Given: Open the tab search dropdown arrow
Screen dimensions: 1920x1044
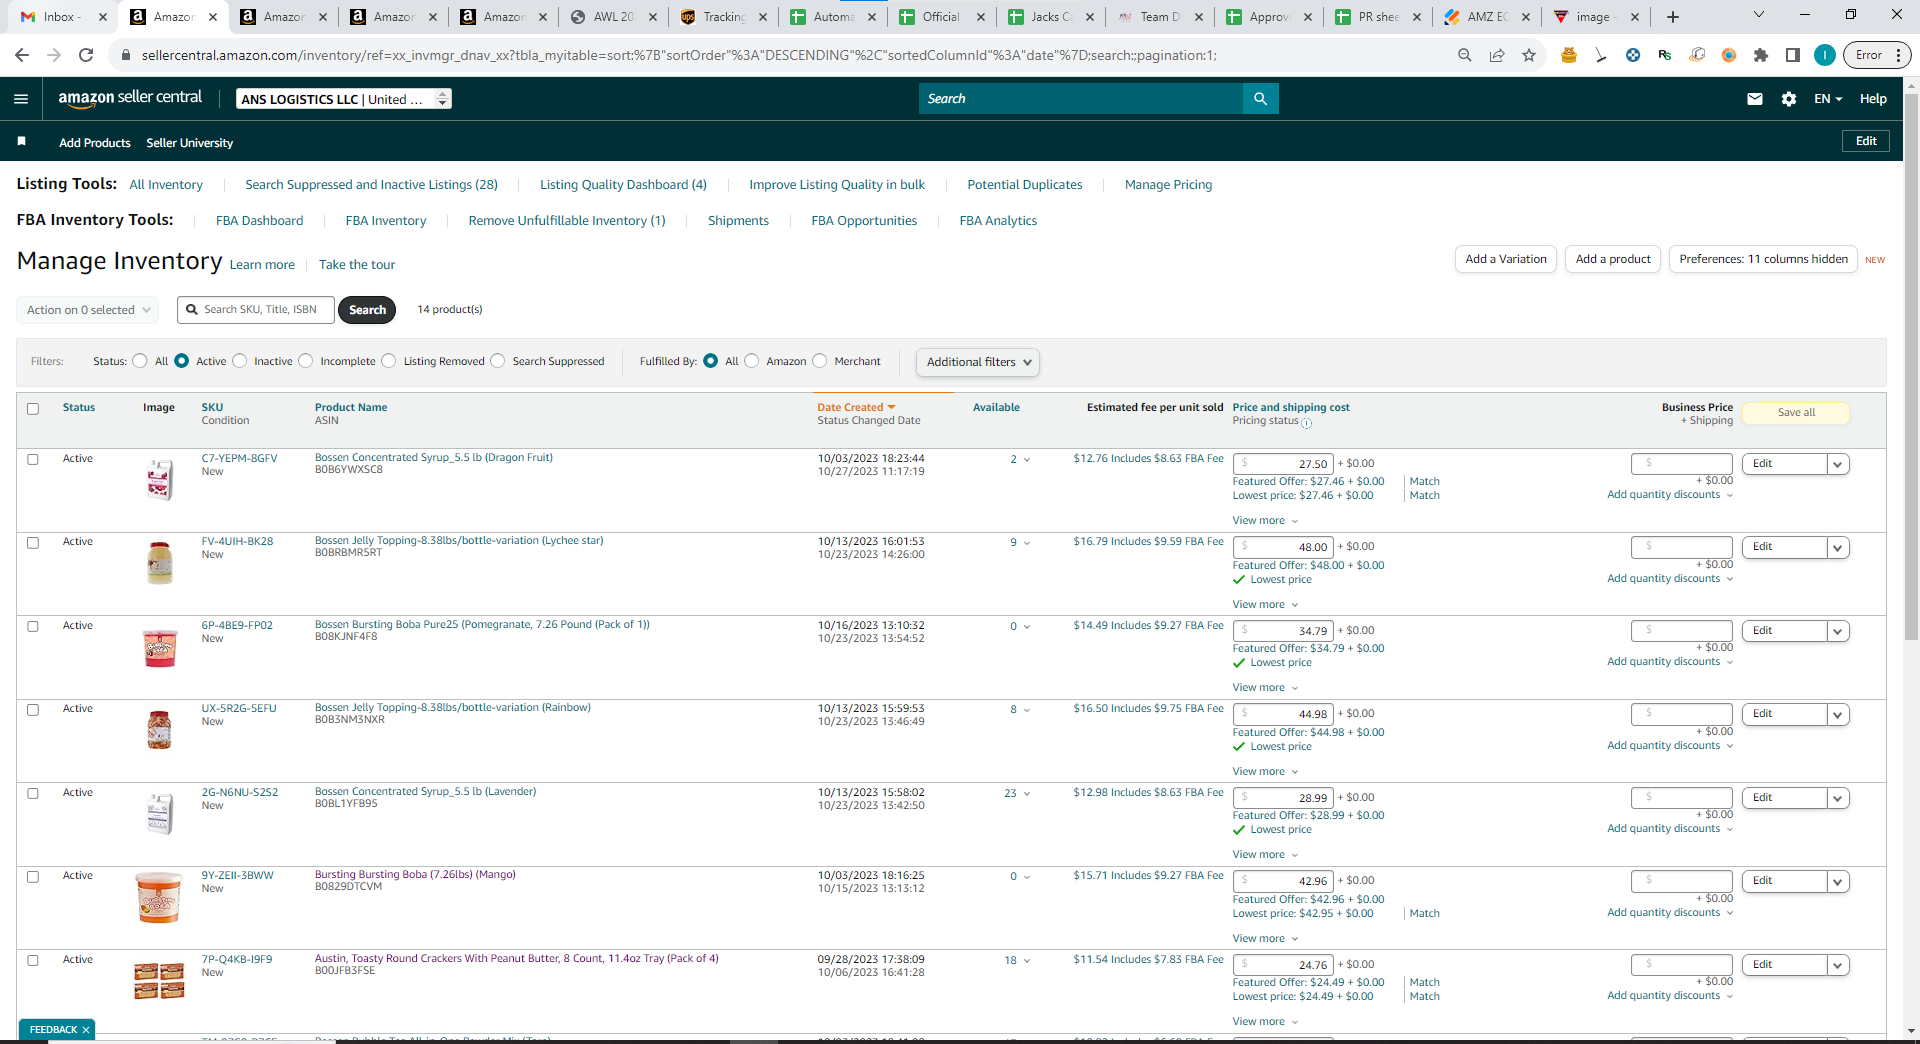Looking at the screenshot, I should 1759,15.
